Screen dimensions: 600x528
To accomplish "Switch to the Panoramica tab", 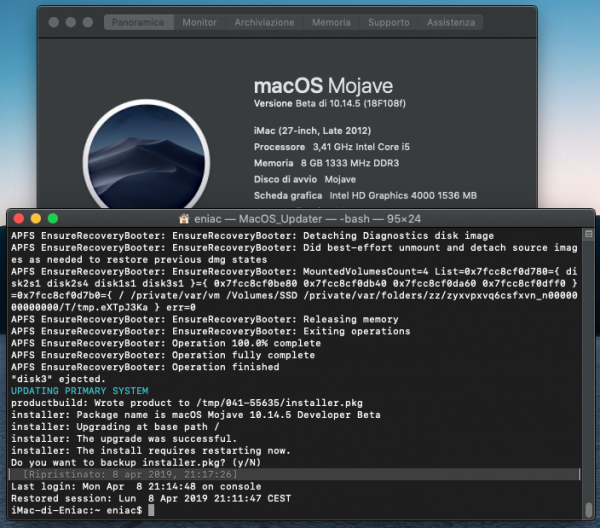I will pos(138,22).
